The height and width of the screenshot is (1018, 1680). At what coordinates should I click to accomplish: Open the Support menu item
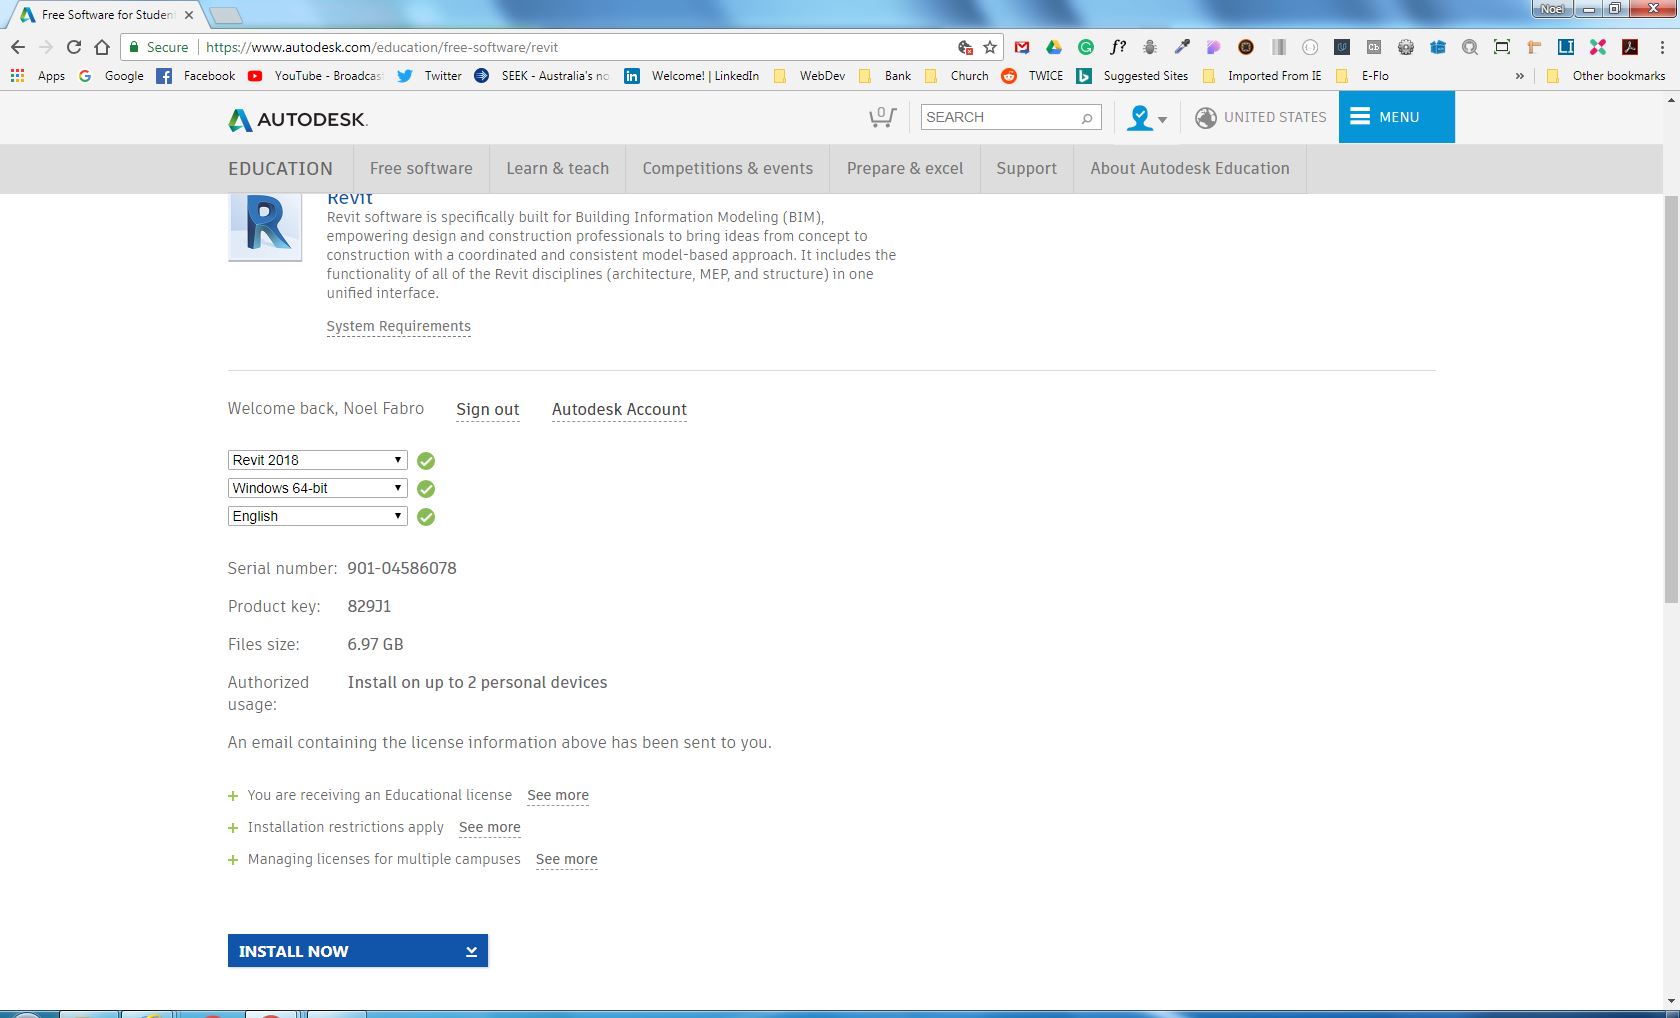[x=1026, y=168]
